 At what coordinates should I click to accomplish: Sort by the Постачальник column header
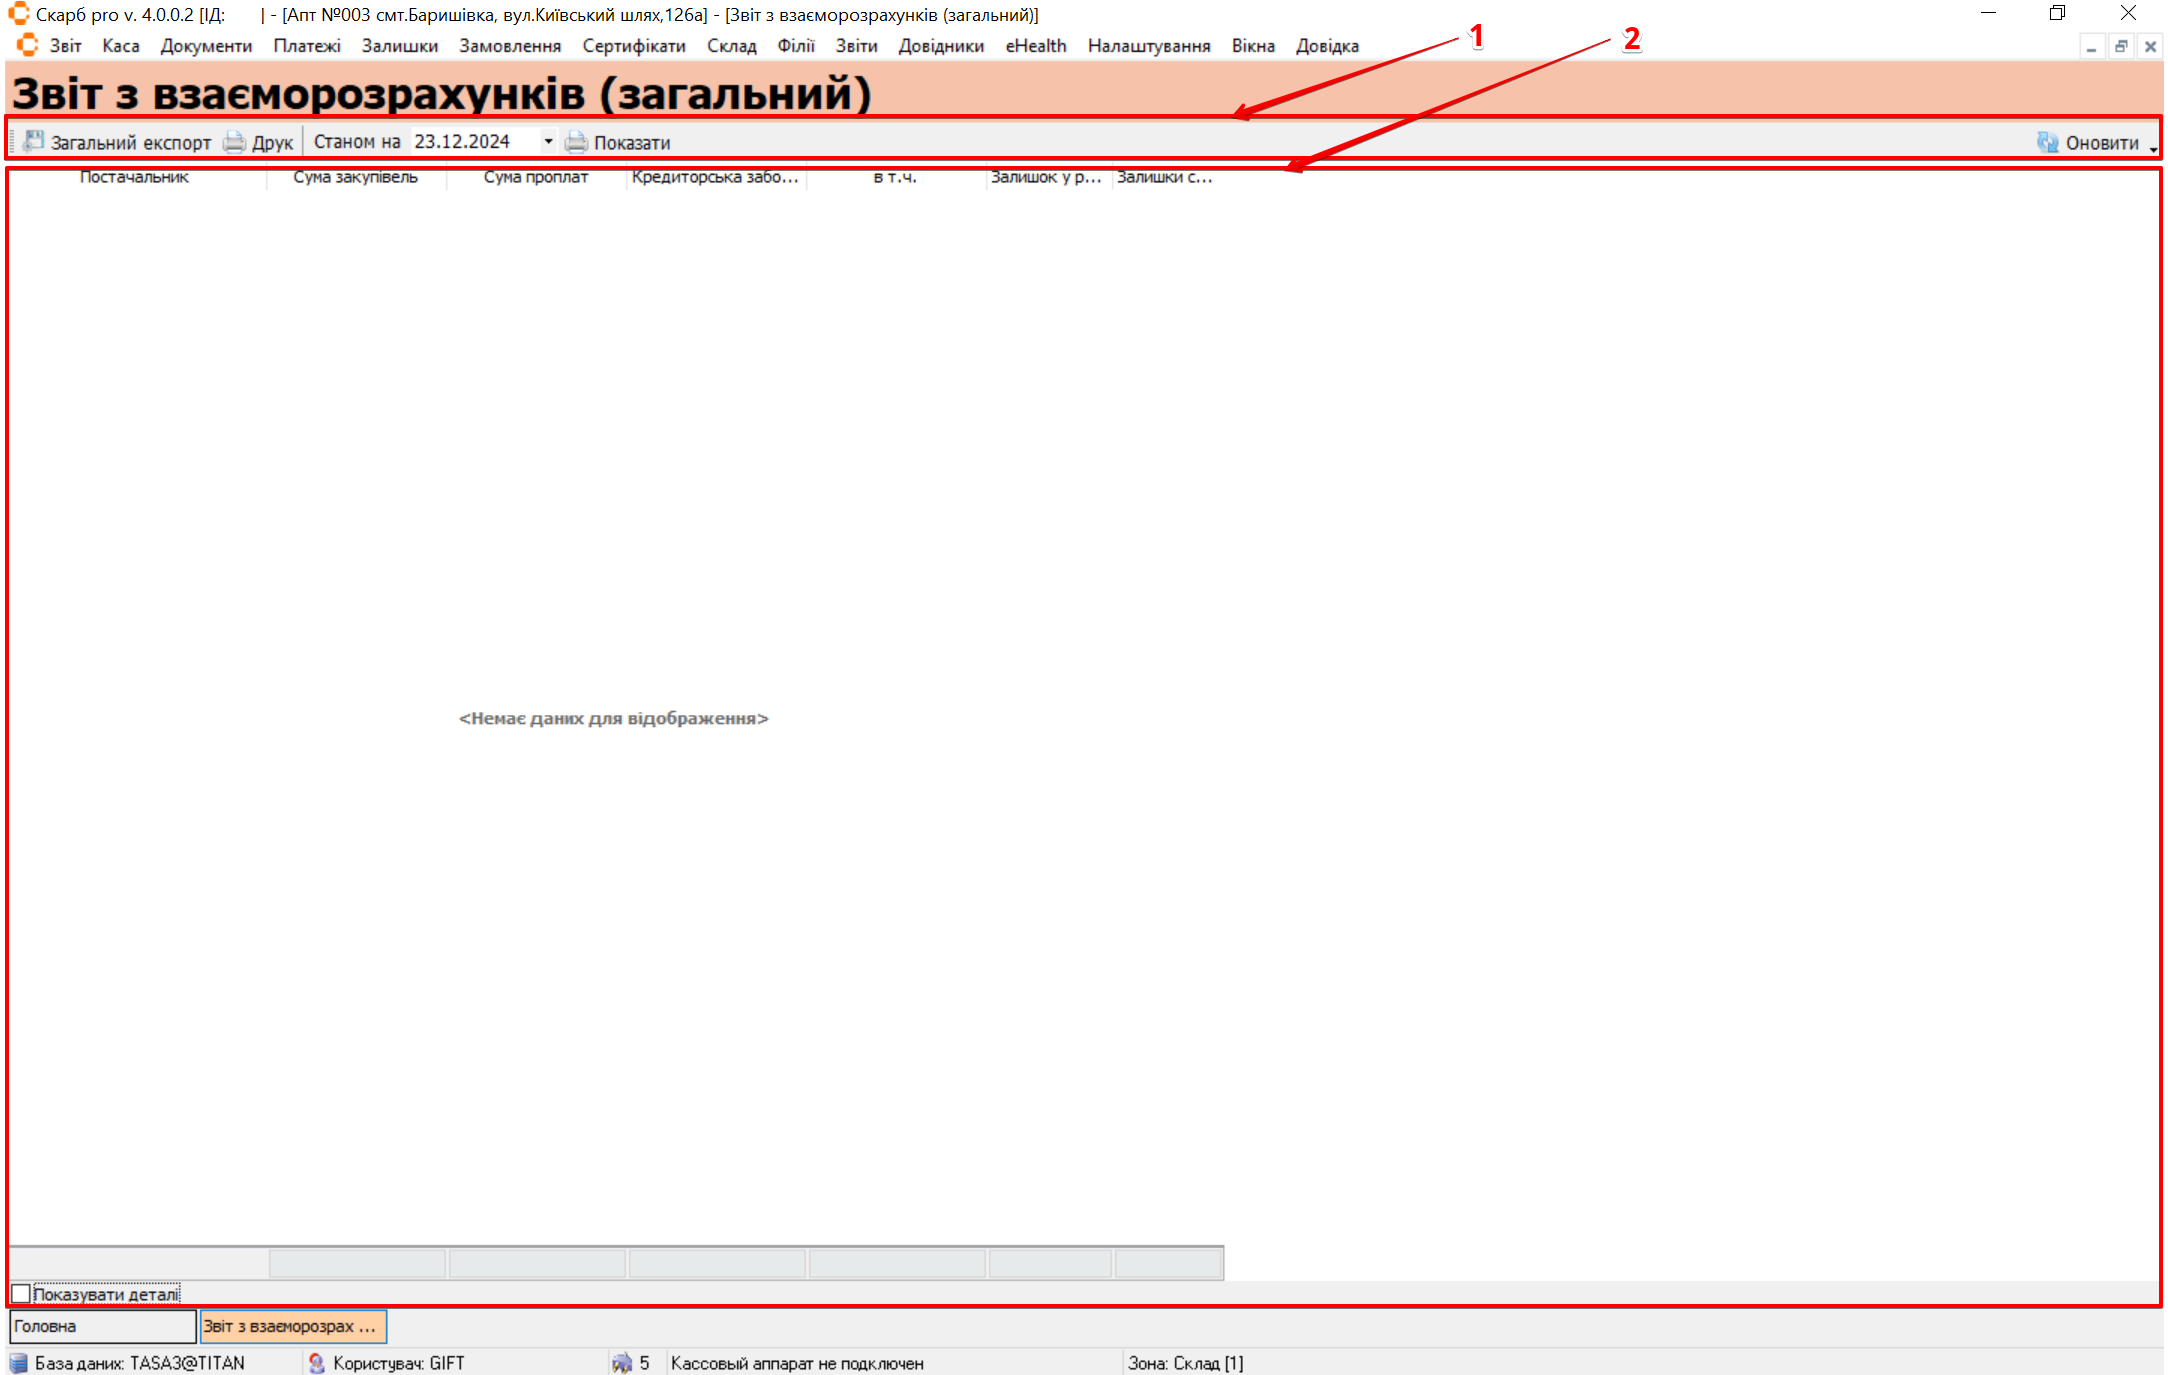click(x=134, y=177)
